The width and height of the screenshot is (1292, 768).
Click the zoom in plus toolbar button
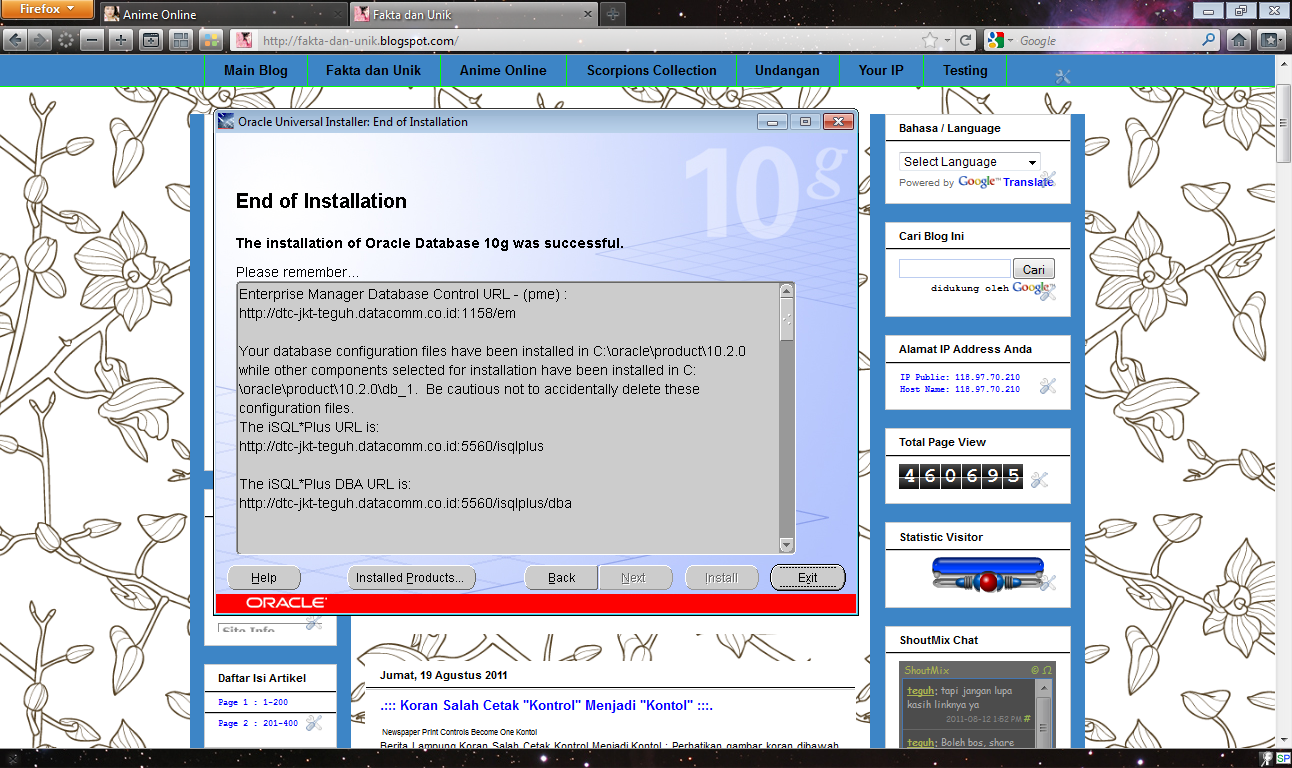point(121,40)
